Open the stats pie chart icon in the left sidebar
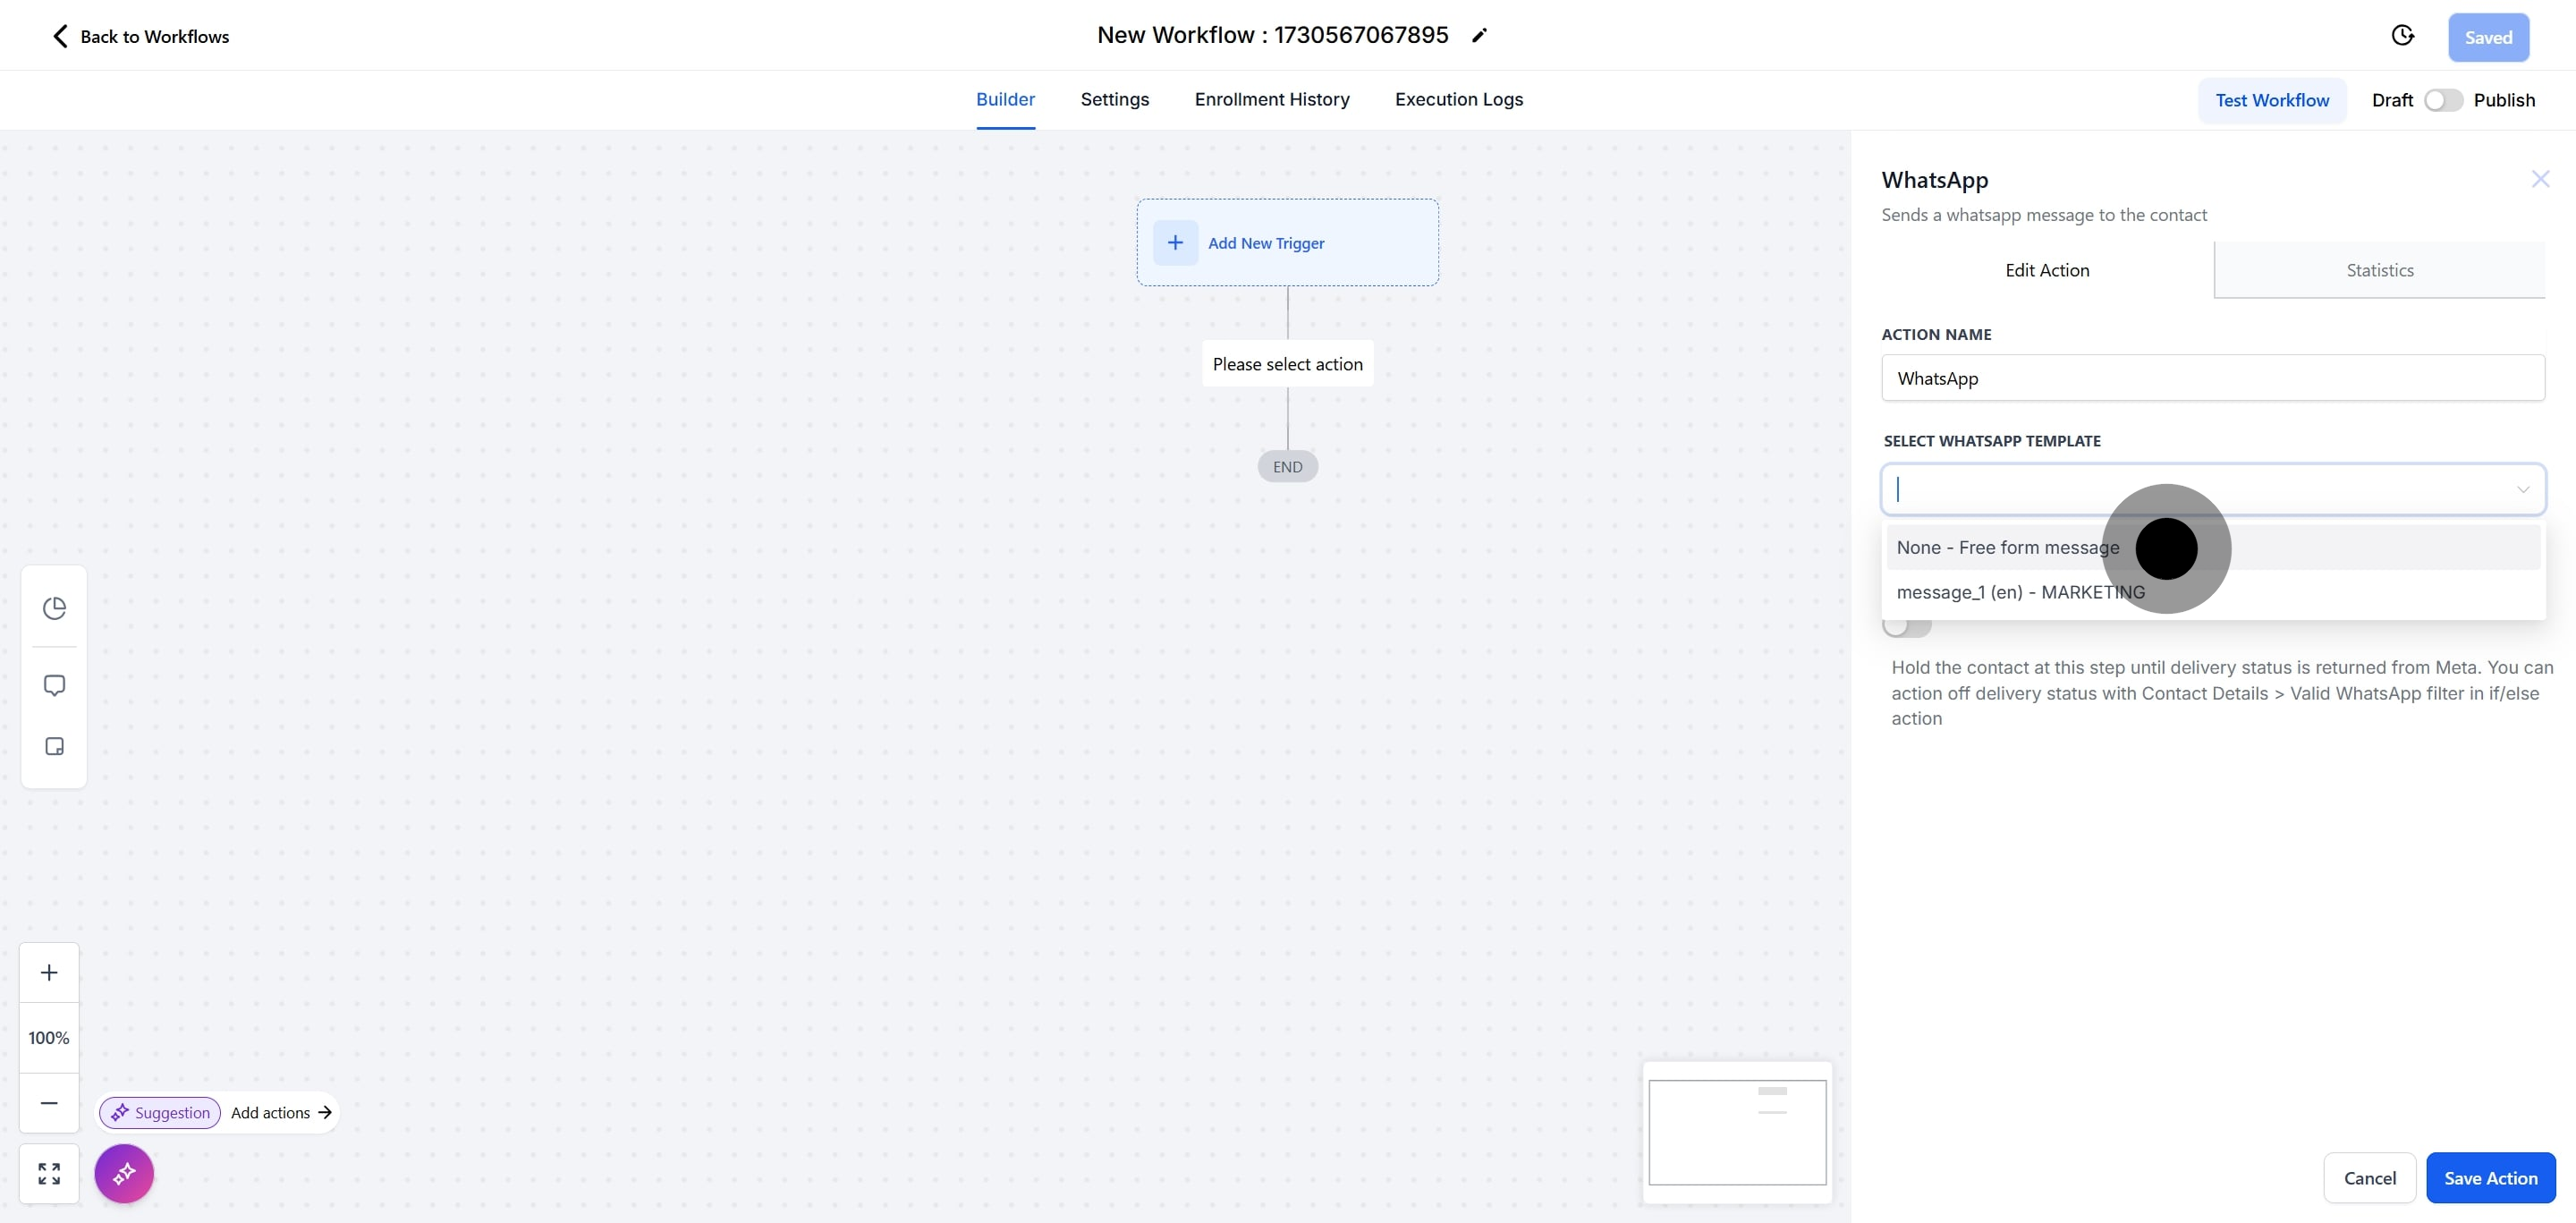Image resolution: width=2576 pixels, height=1223 pixels. 54,608
